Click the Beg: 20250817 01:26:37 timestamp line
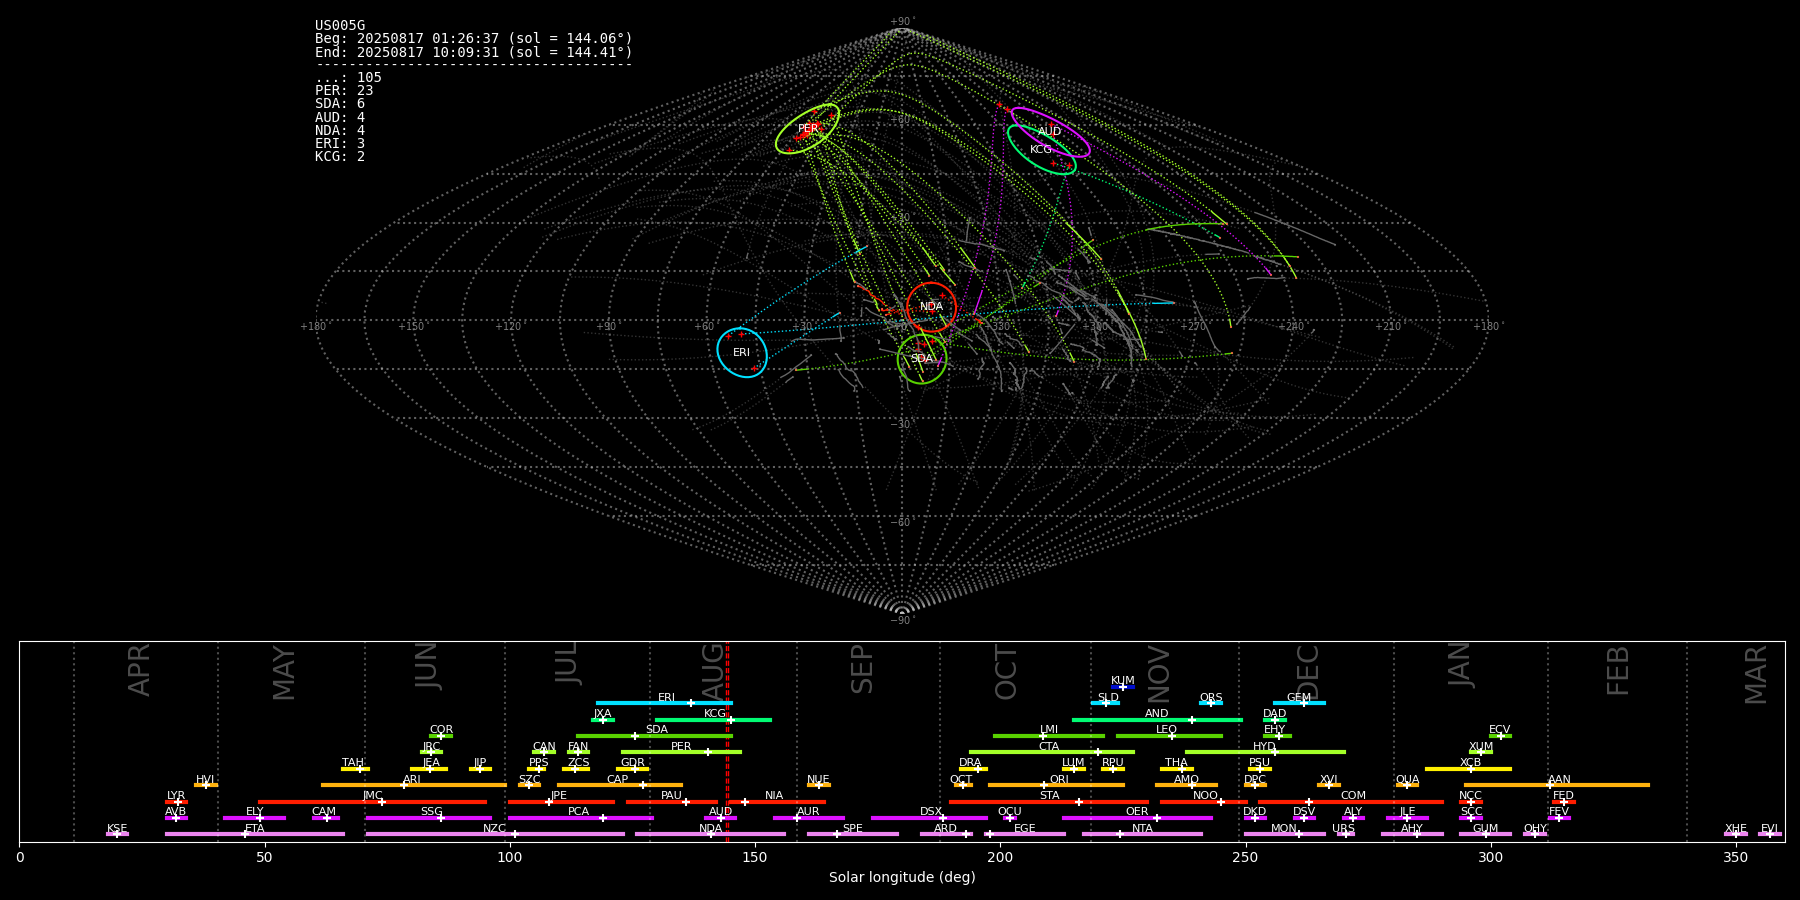The width and height of the screenshot is (1800, 900). click(474, 39)
